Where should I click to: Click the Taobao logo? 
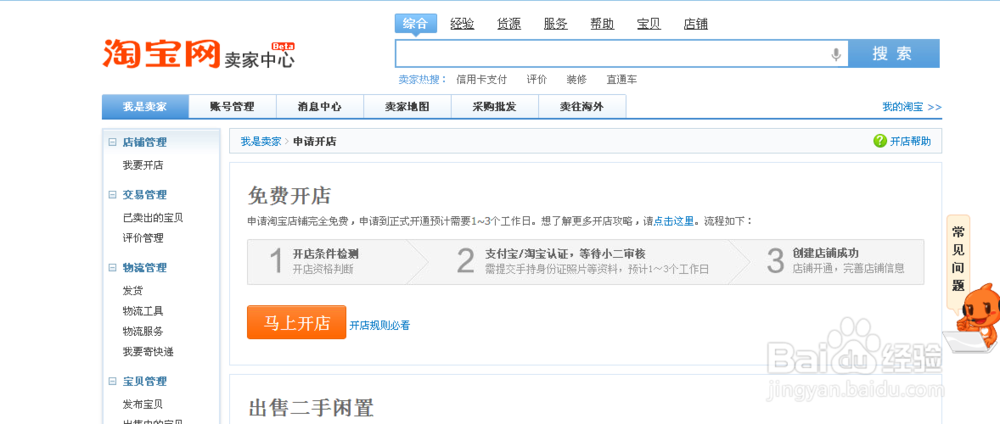click(161, 54)
